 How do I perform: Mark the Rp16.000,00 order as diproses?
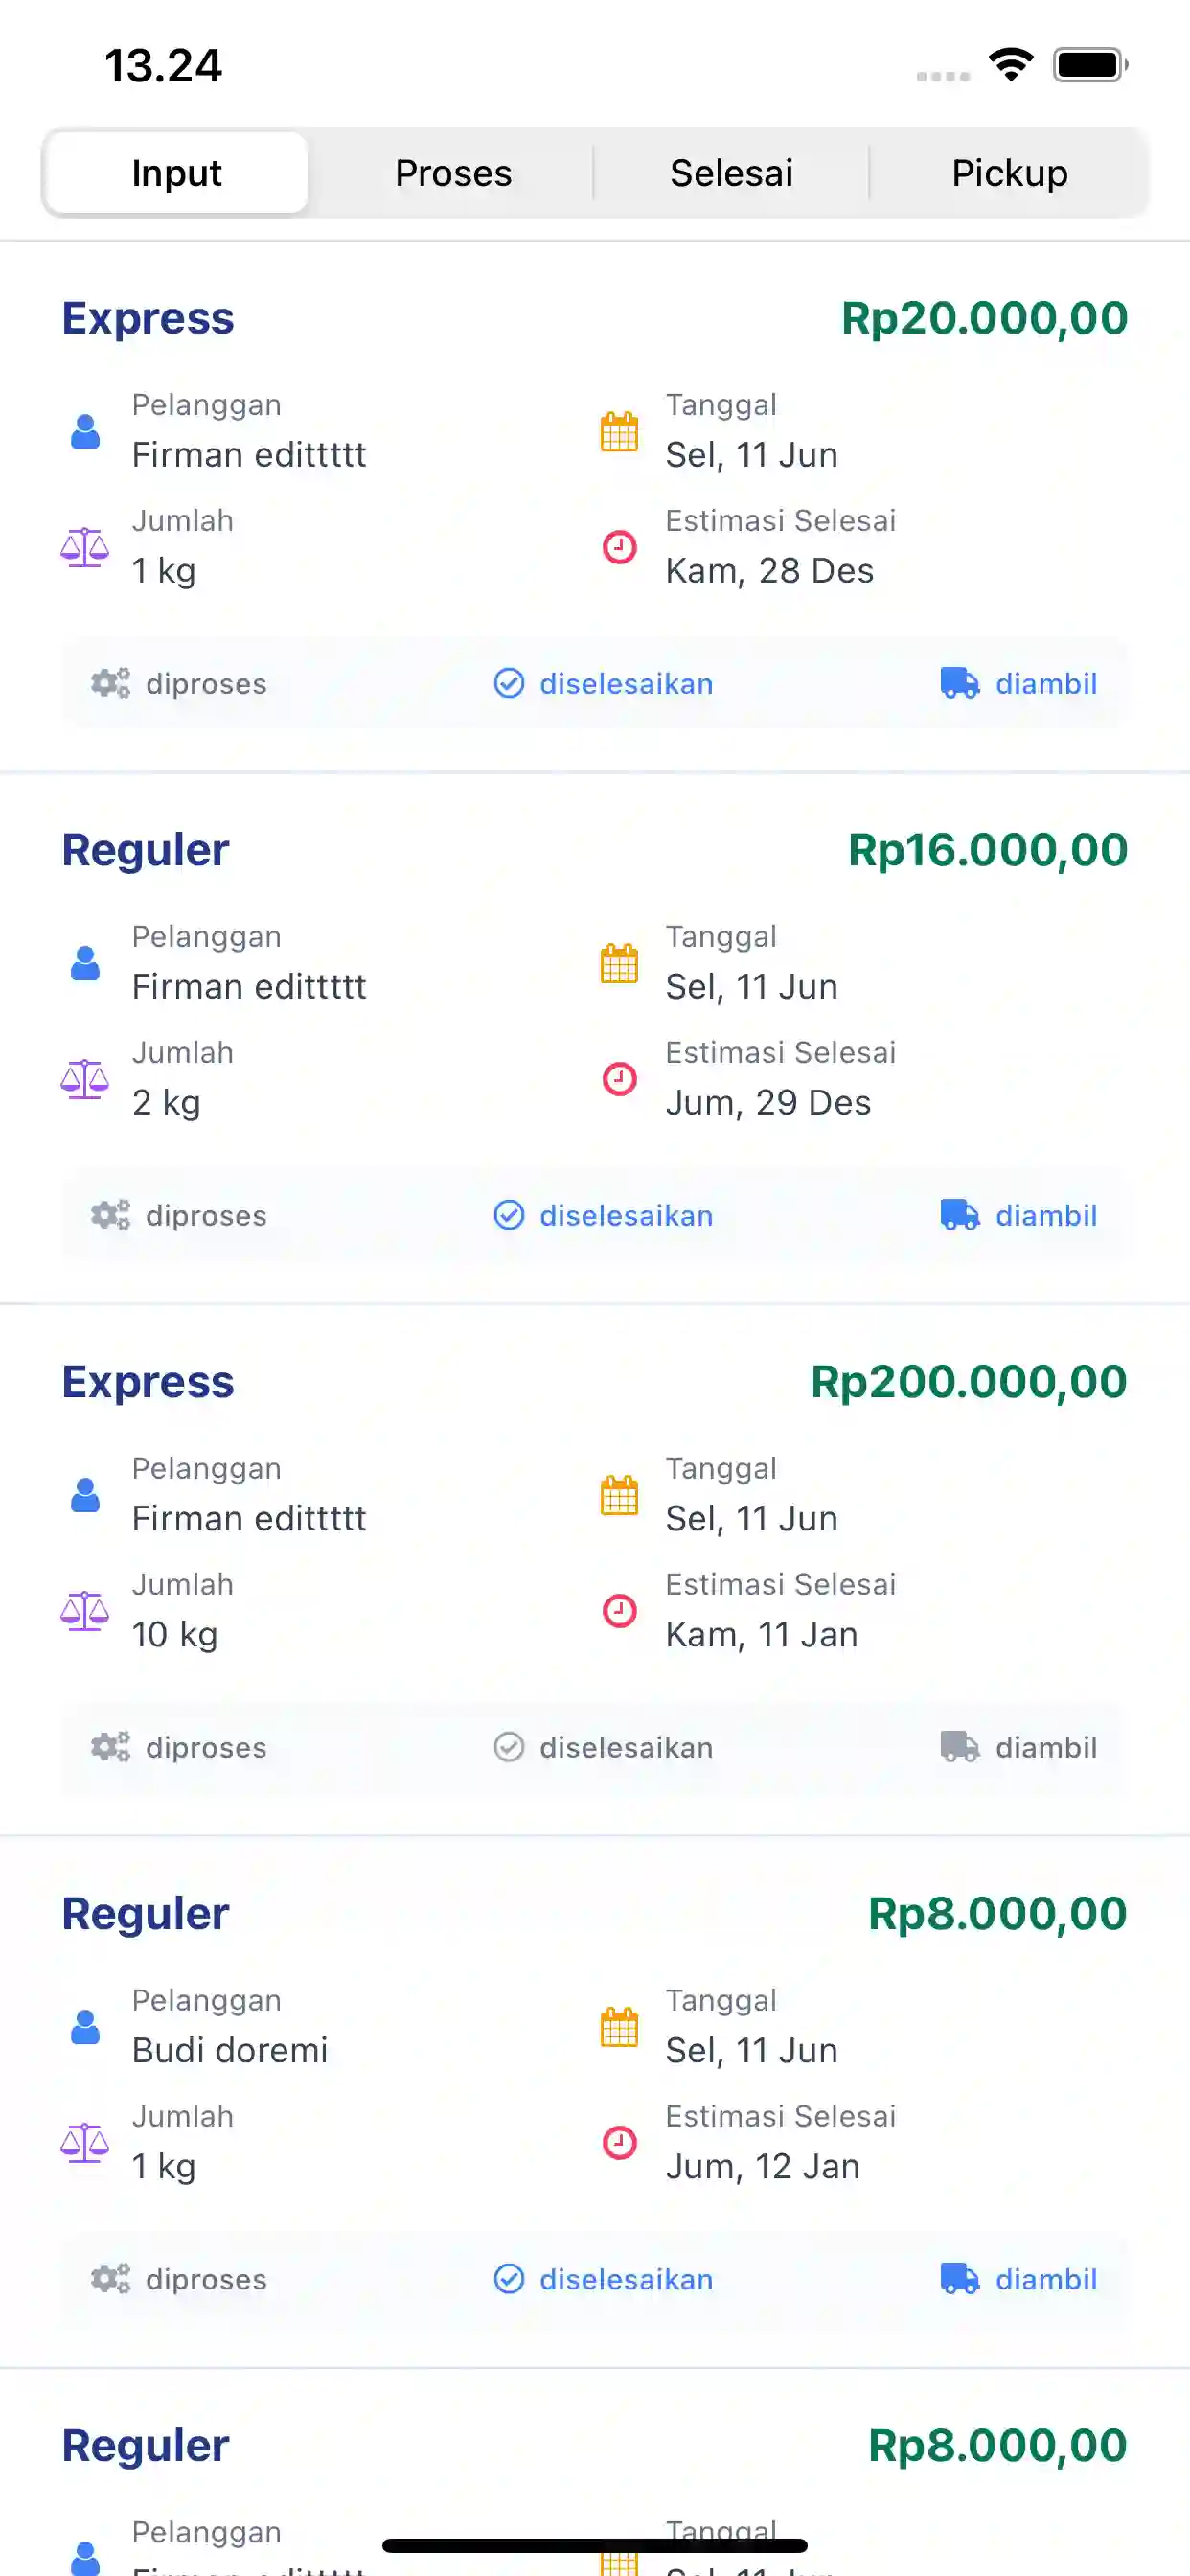coord(180,1215)
